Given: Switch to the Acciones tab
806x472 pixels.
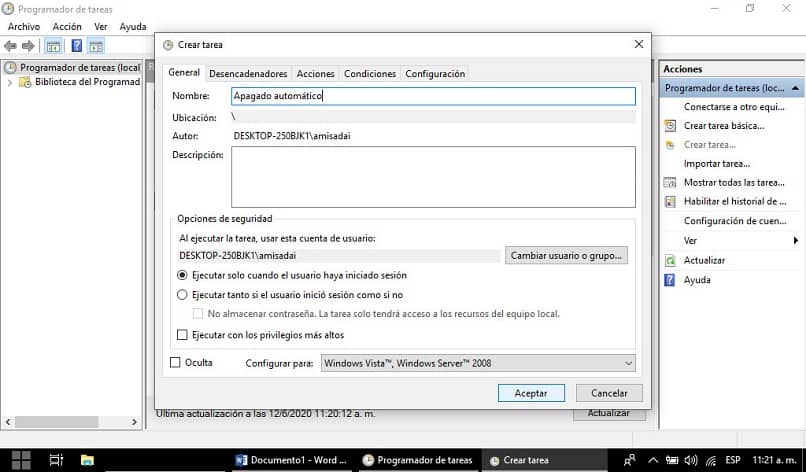Looking at the screenshot, I should (x=316, y=74).
